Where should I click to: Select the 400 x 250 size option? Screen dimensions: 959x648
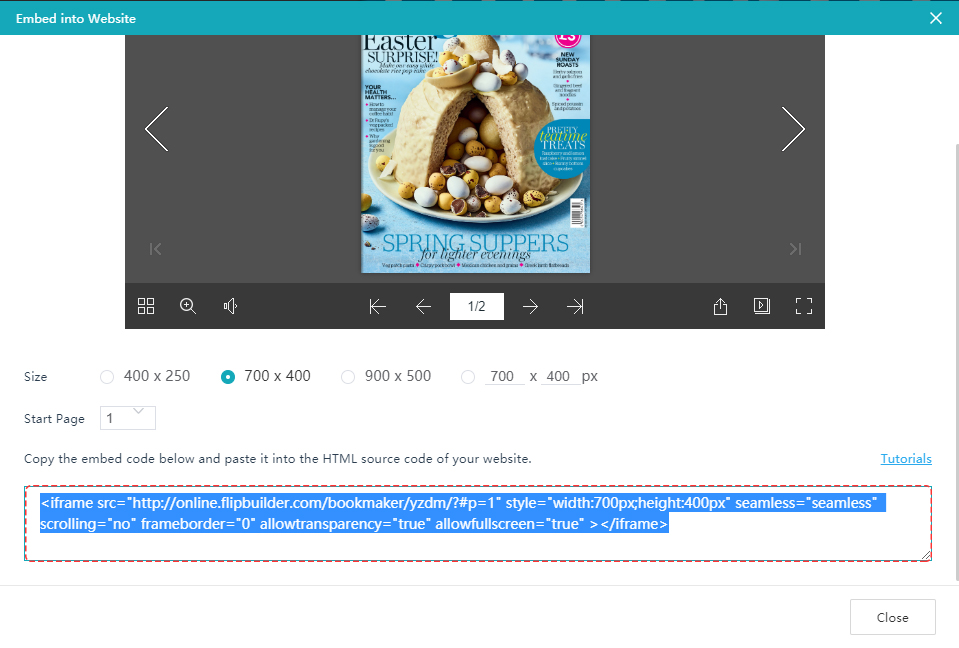107,377
